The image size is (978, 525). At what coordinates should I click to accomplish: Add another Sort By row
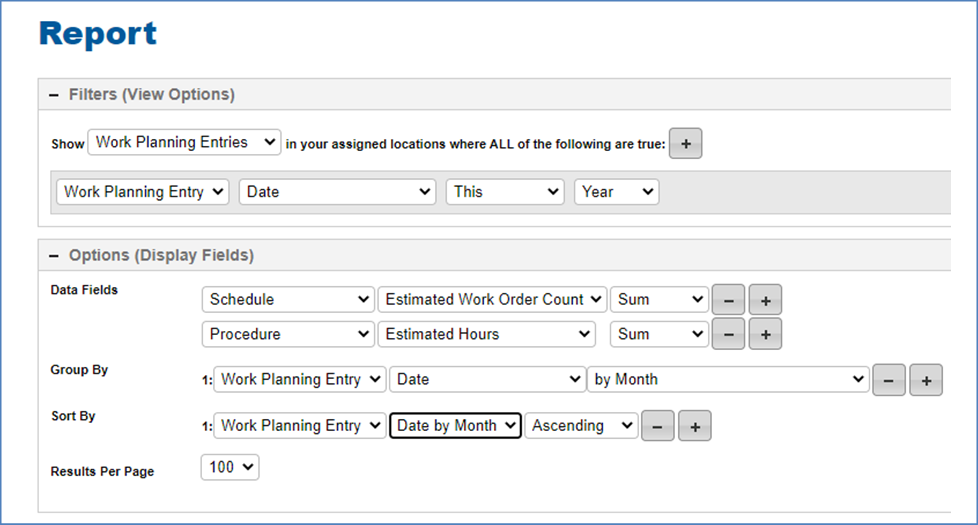[695, 426]
